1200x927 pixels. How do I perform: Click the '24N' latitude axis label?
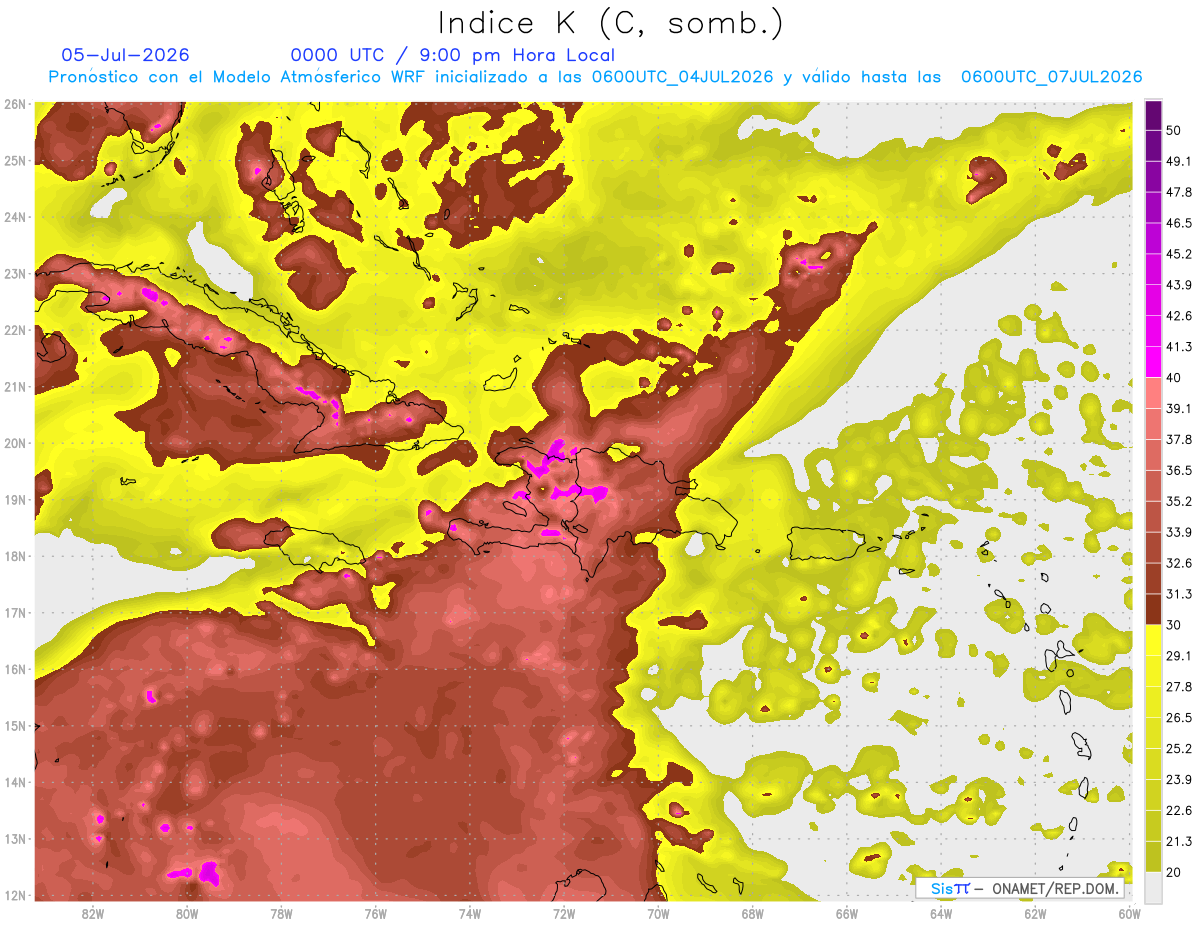pyautogui.click(x=14, y=217)
